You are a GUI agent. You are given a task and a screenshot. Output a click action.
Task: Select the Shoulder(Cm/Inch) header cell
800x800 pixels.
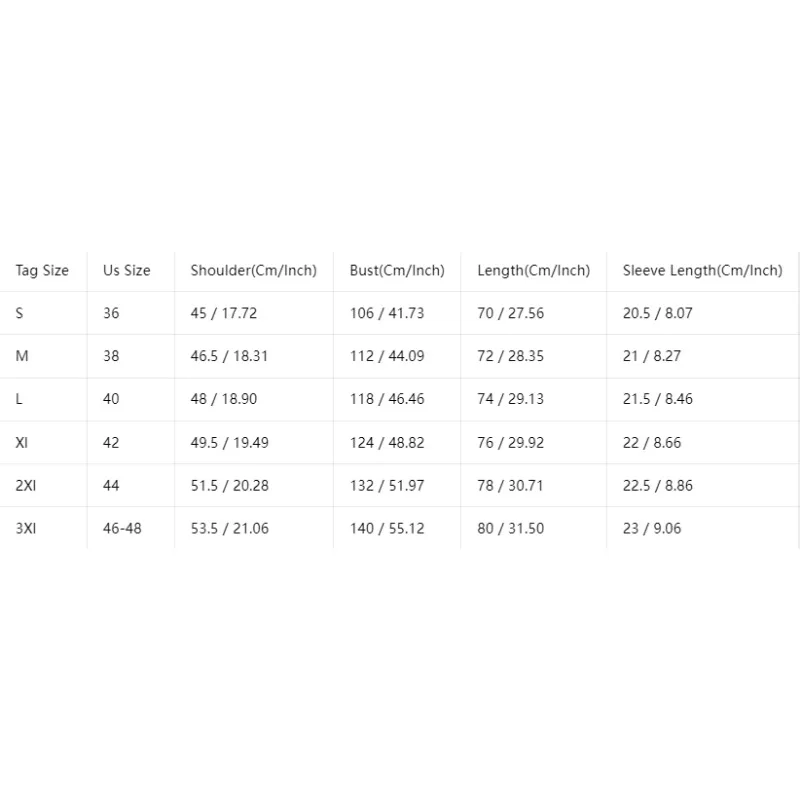coord(254,270)
